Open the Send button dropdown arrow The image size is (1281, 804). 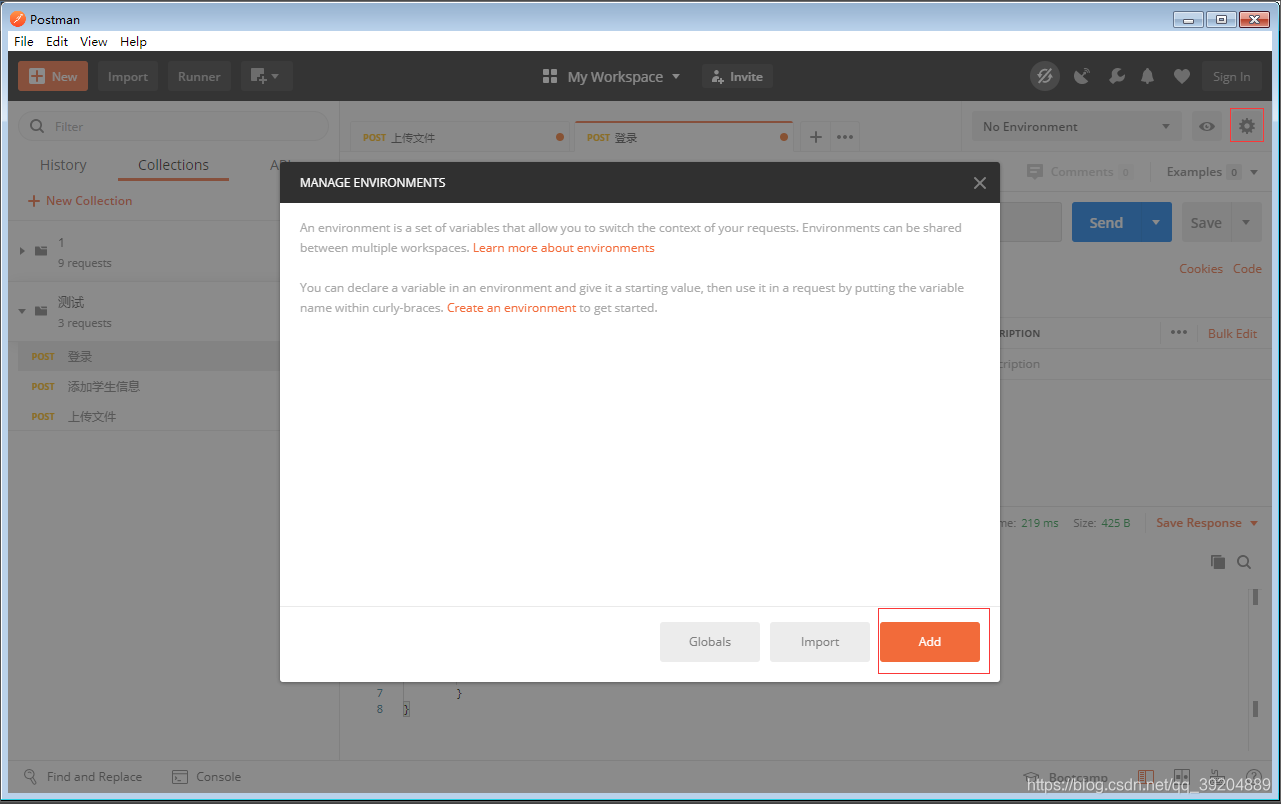point(1156,222)
